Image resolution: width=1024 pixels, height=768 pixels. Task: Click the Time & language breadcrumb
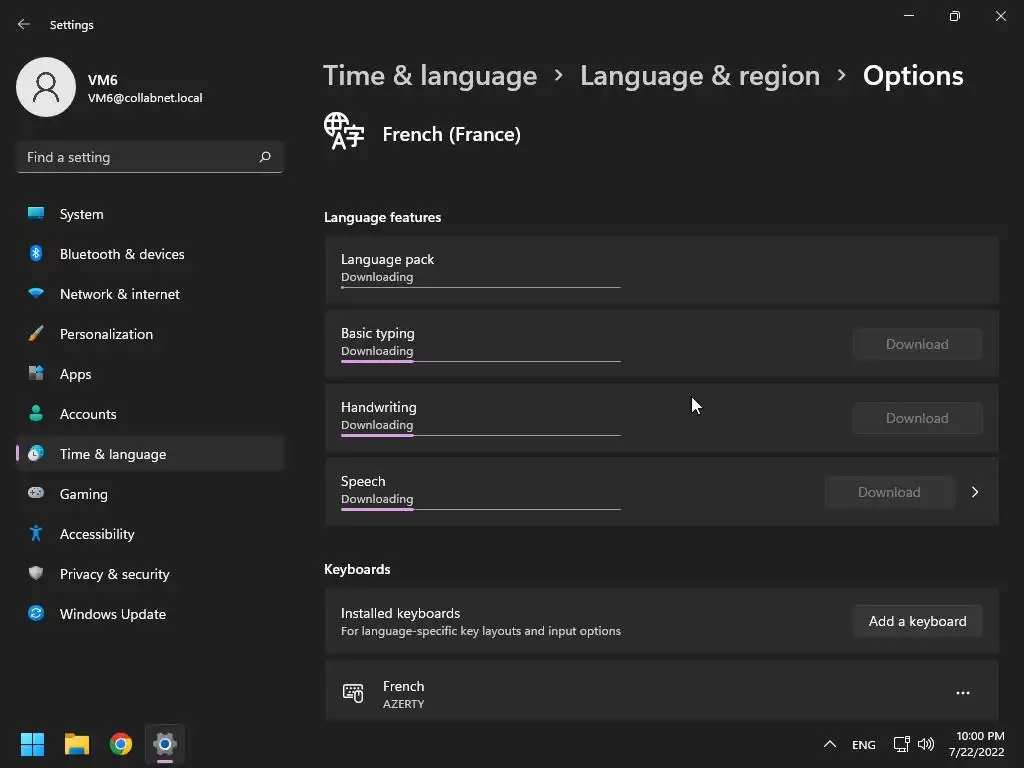(x=430, y=76)
